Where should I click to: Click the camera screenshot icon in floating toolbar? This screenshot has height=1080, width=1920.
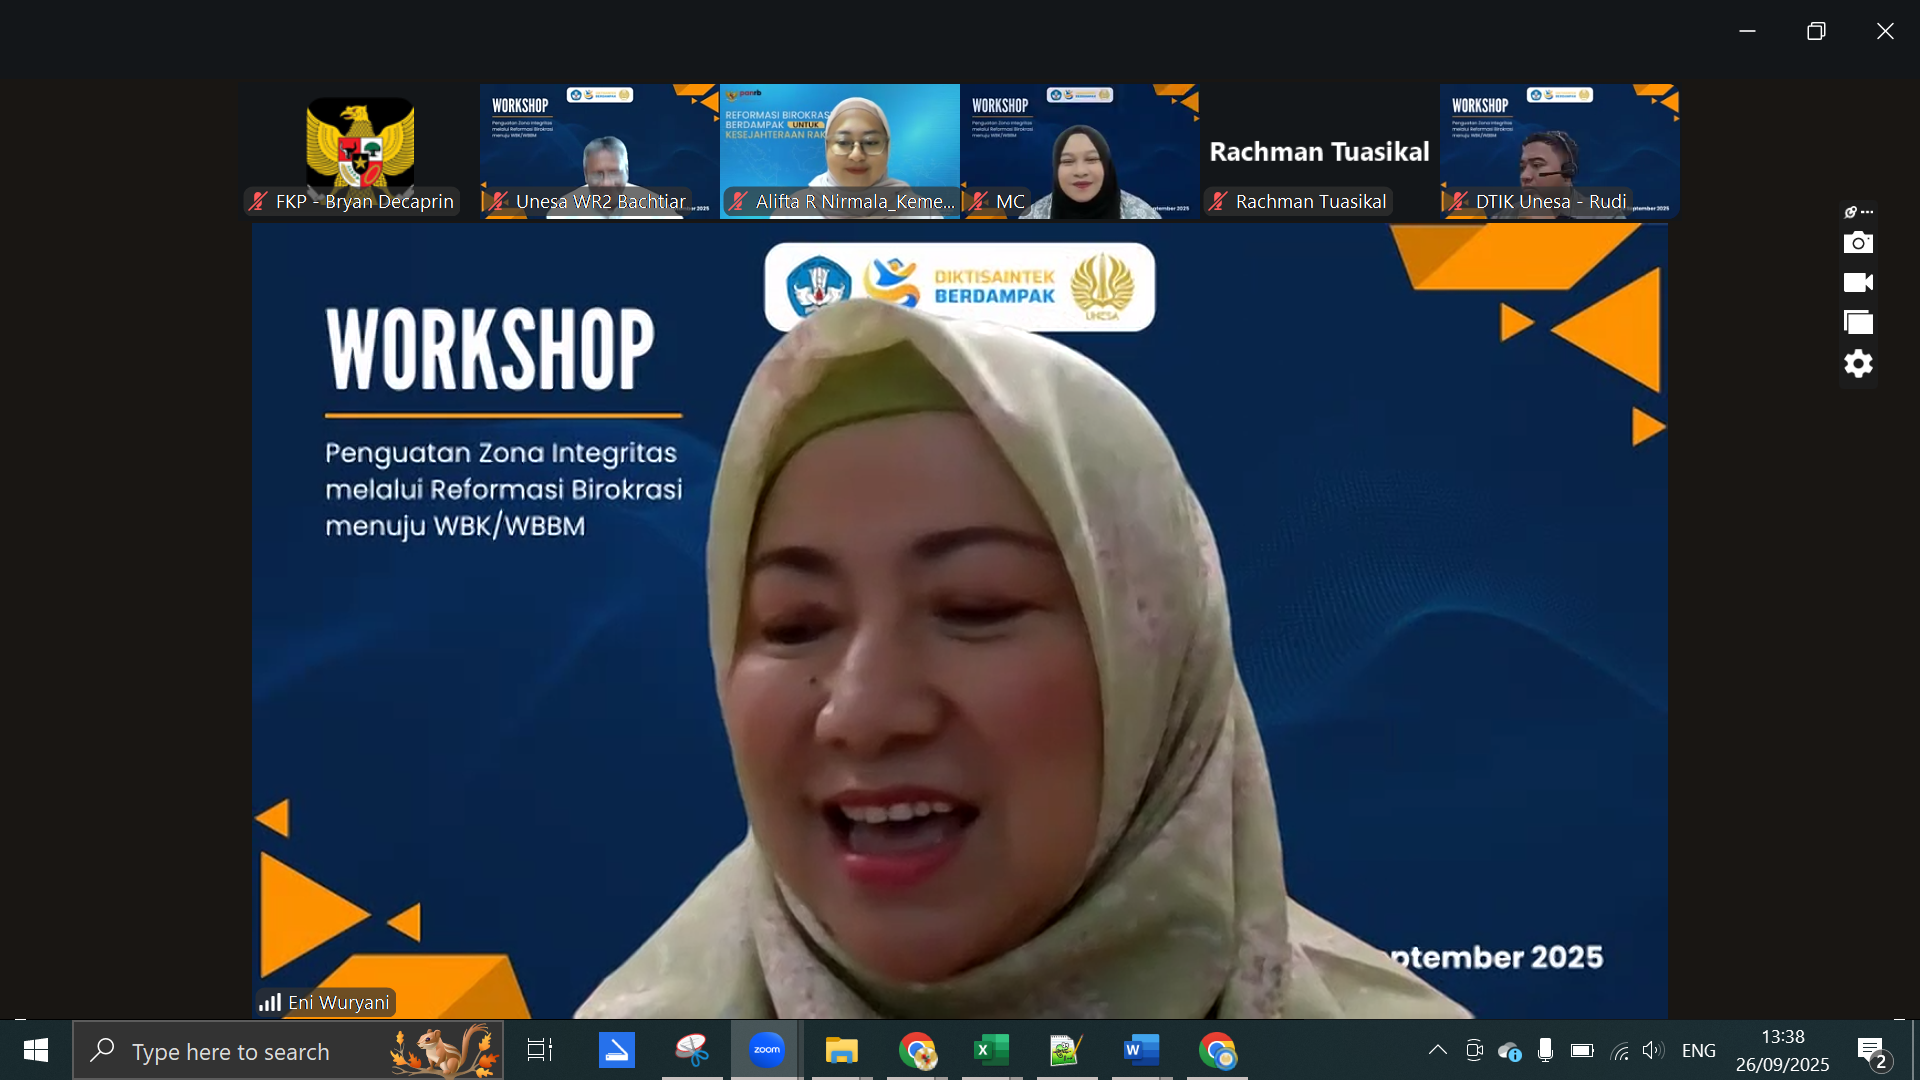click(x=1858, y=243)
